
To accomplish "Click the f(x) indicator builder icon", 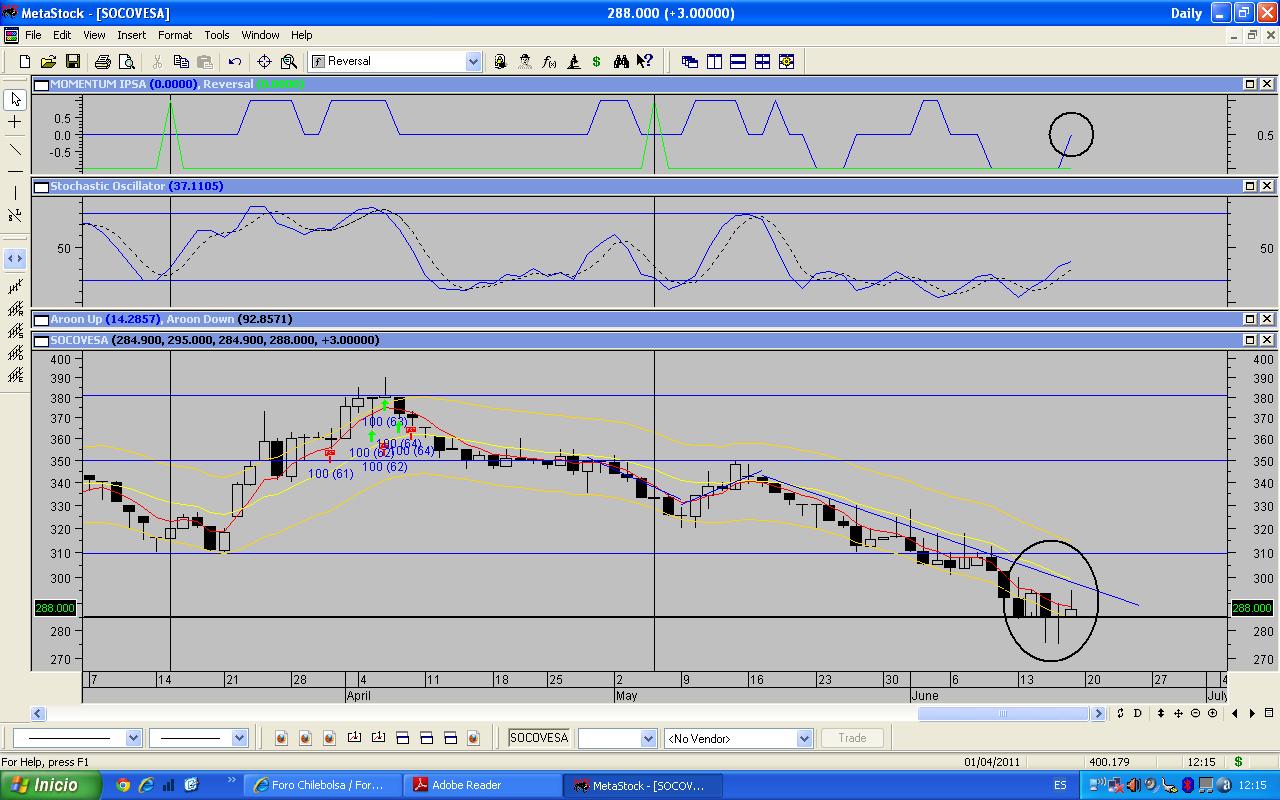I will [549, 62].
